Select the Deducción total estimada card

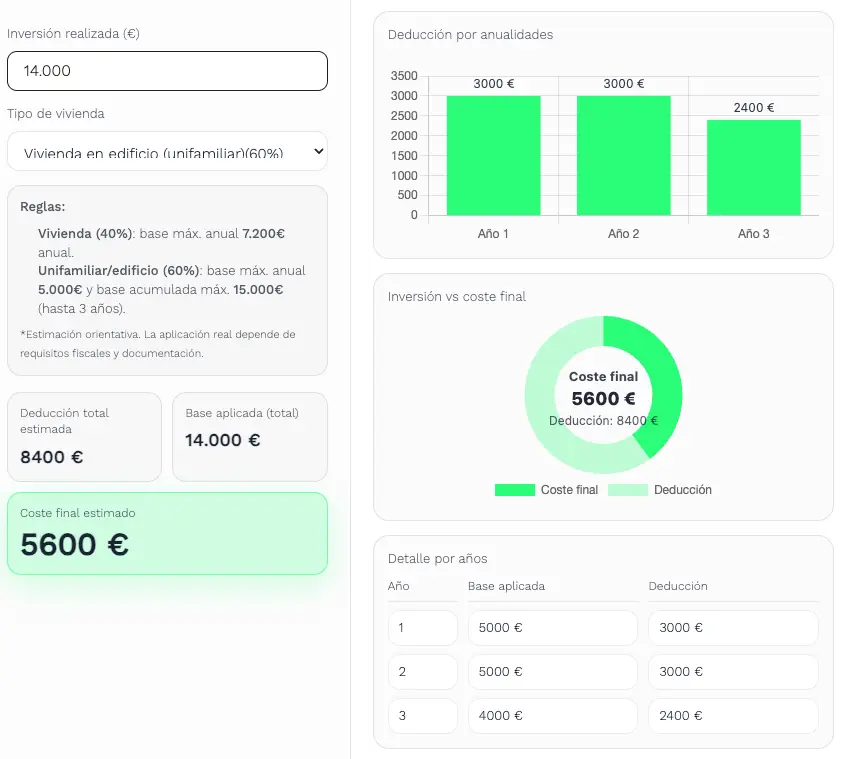pos(84,437)
